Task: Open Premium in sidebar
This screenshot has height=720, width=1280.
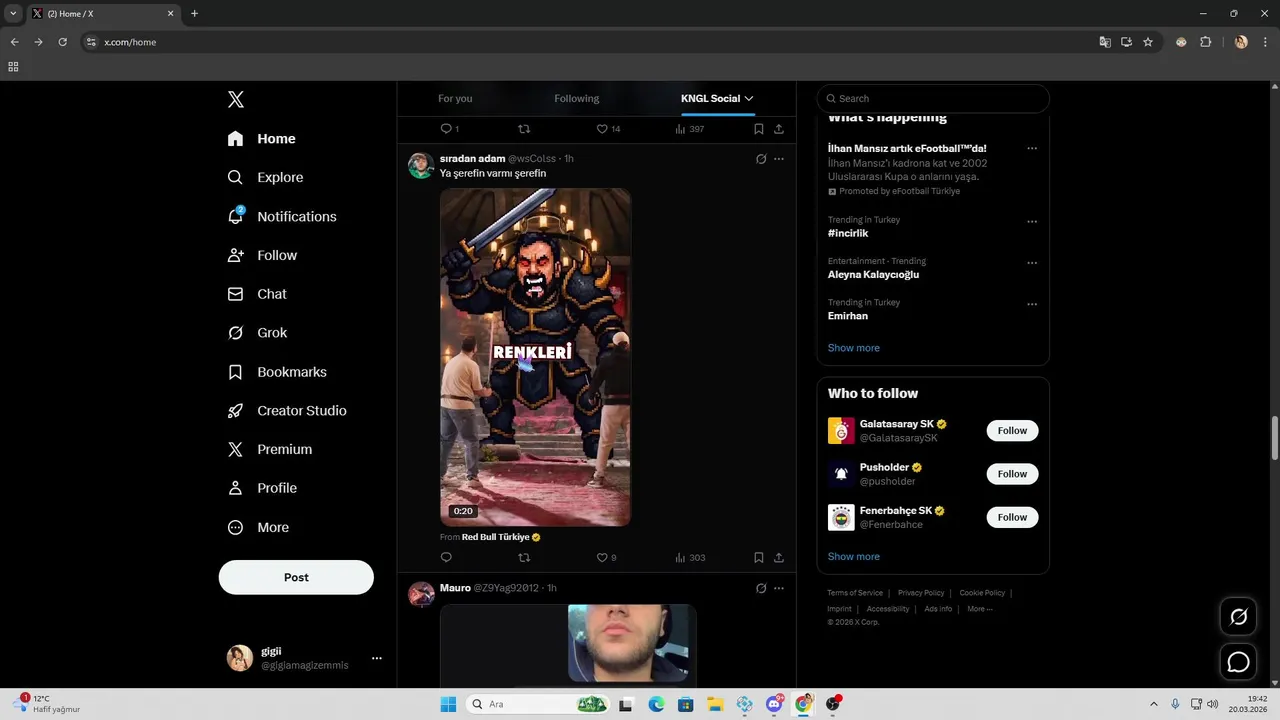Action: [270, 450]
